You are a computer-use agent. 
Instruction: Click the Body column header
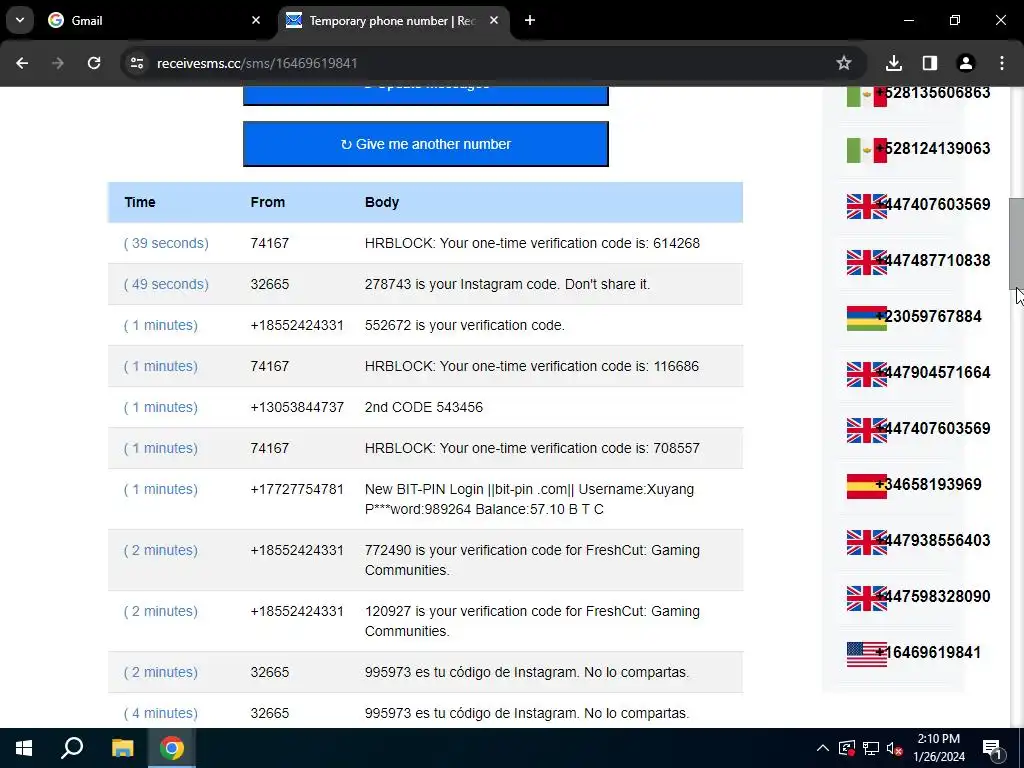[x=381, y=202]
